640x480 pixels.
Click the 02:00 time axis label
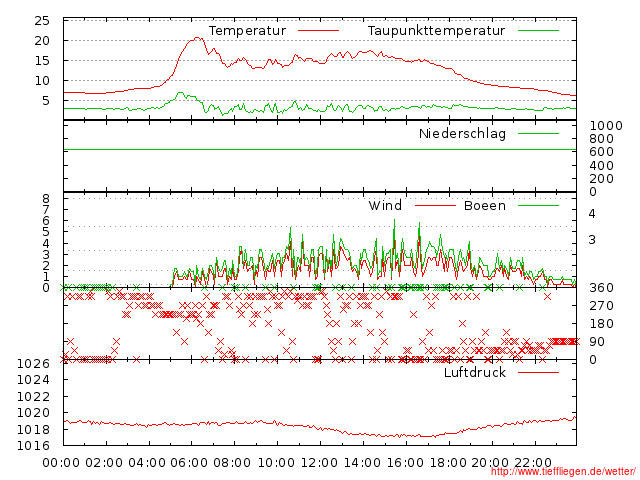pyautogui.click(x=104, y=462)
